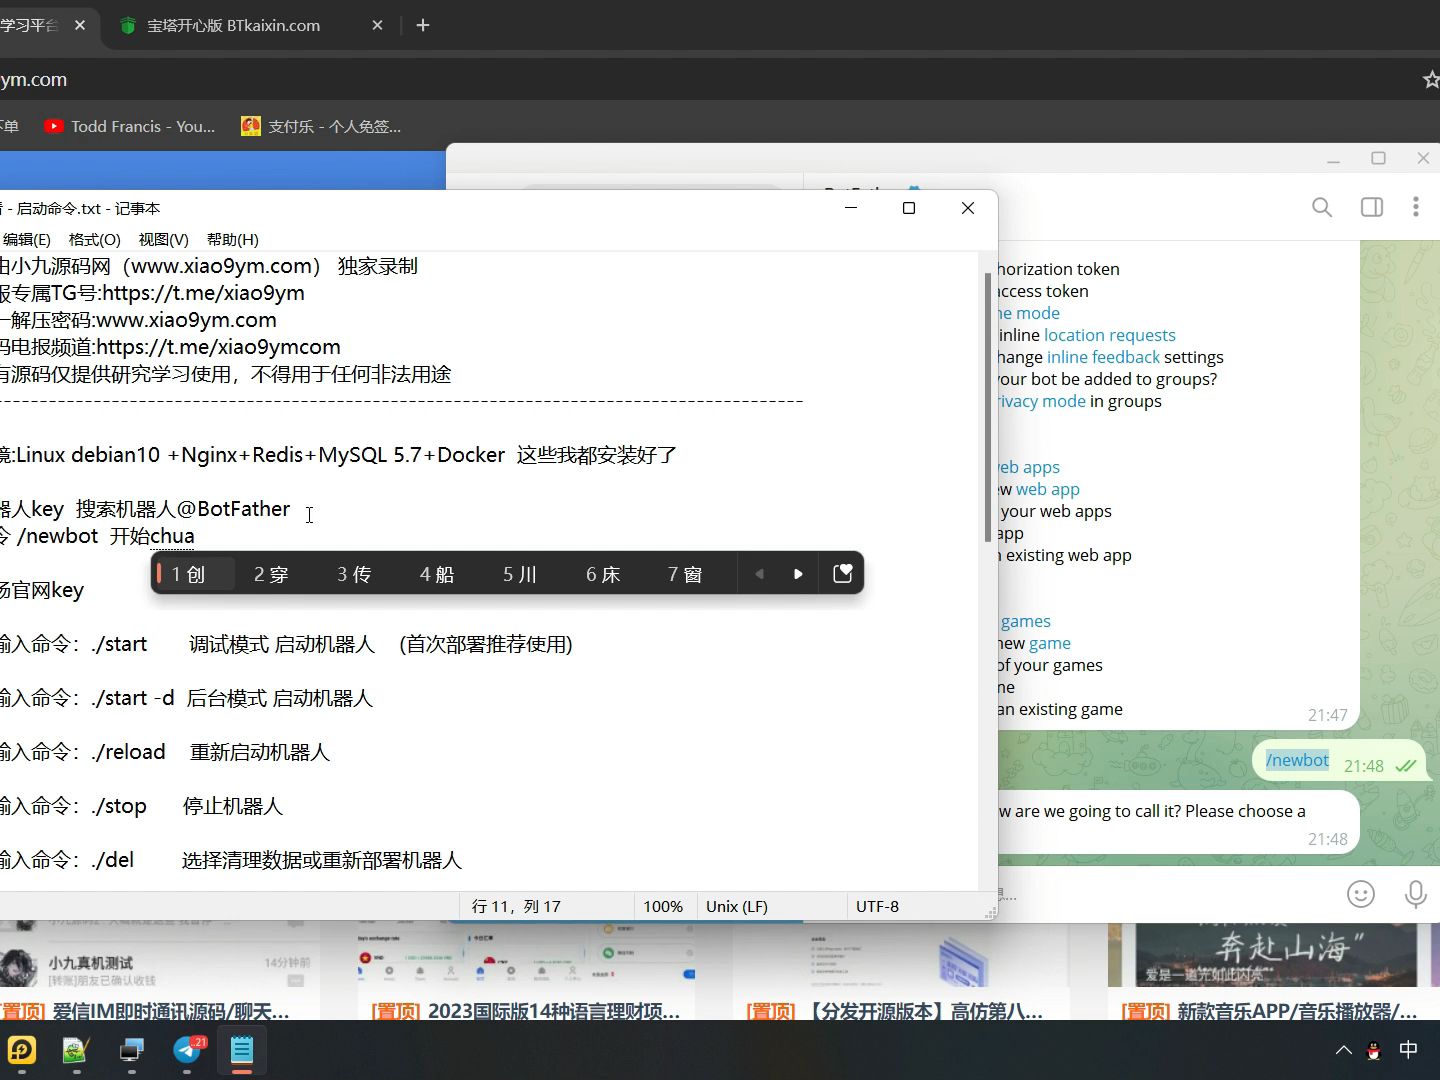Screen dimensions: 1440x1080
Task: Open Todd Francis YouTube bookmark
Action: click(x=130, y=126)
